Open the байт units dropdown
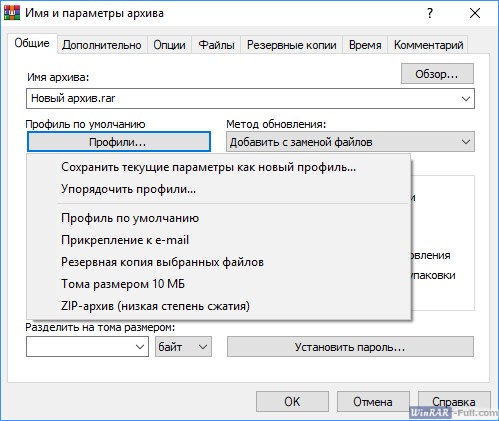Viewport: 499px width, 421px height. pos(183,347)
